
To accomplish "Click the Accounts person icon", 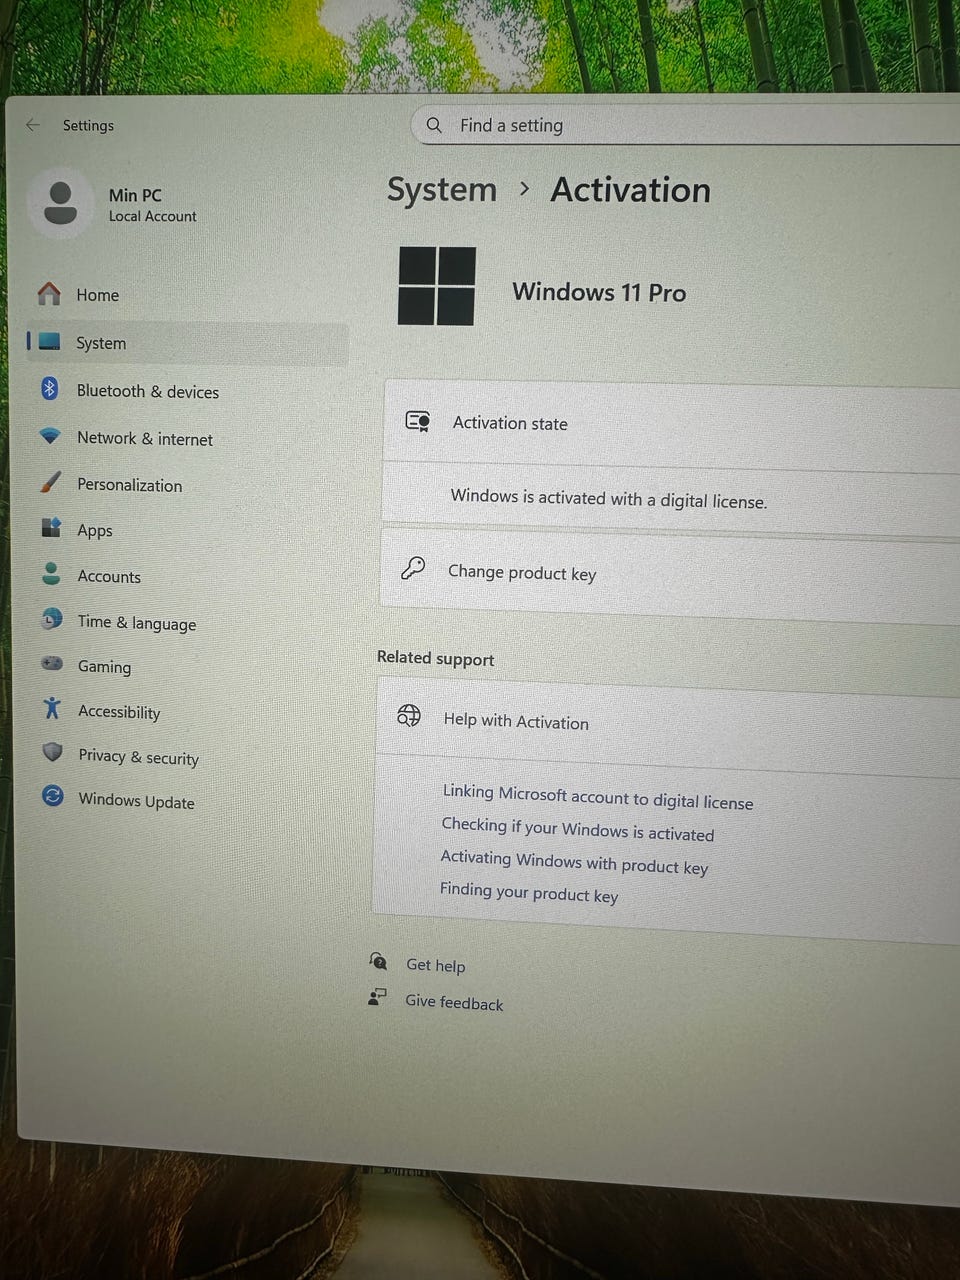I will [x=51, y=573].
